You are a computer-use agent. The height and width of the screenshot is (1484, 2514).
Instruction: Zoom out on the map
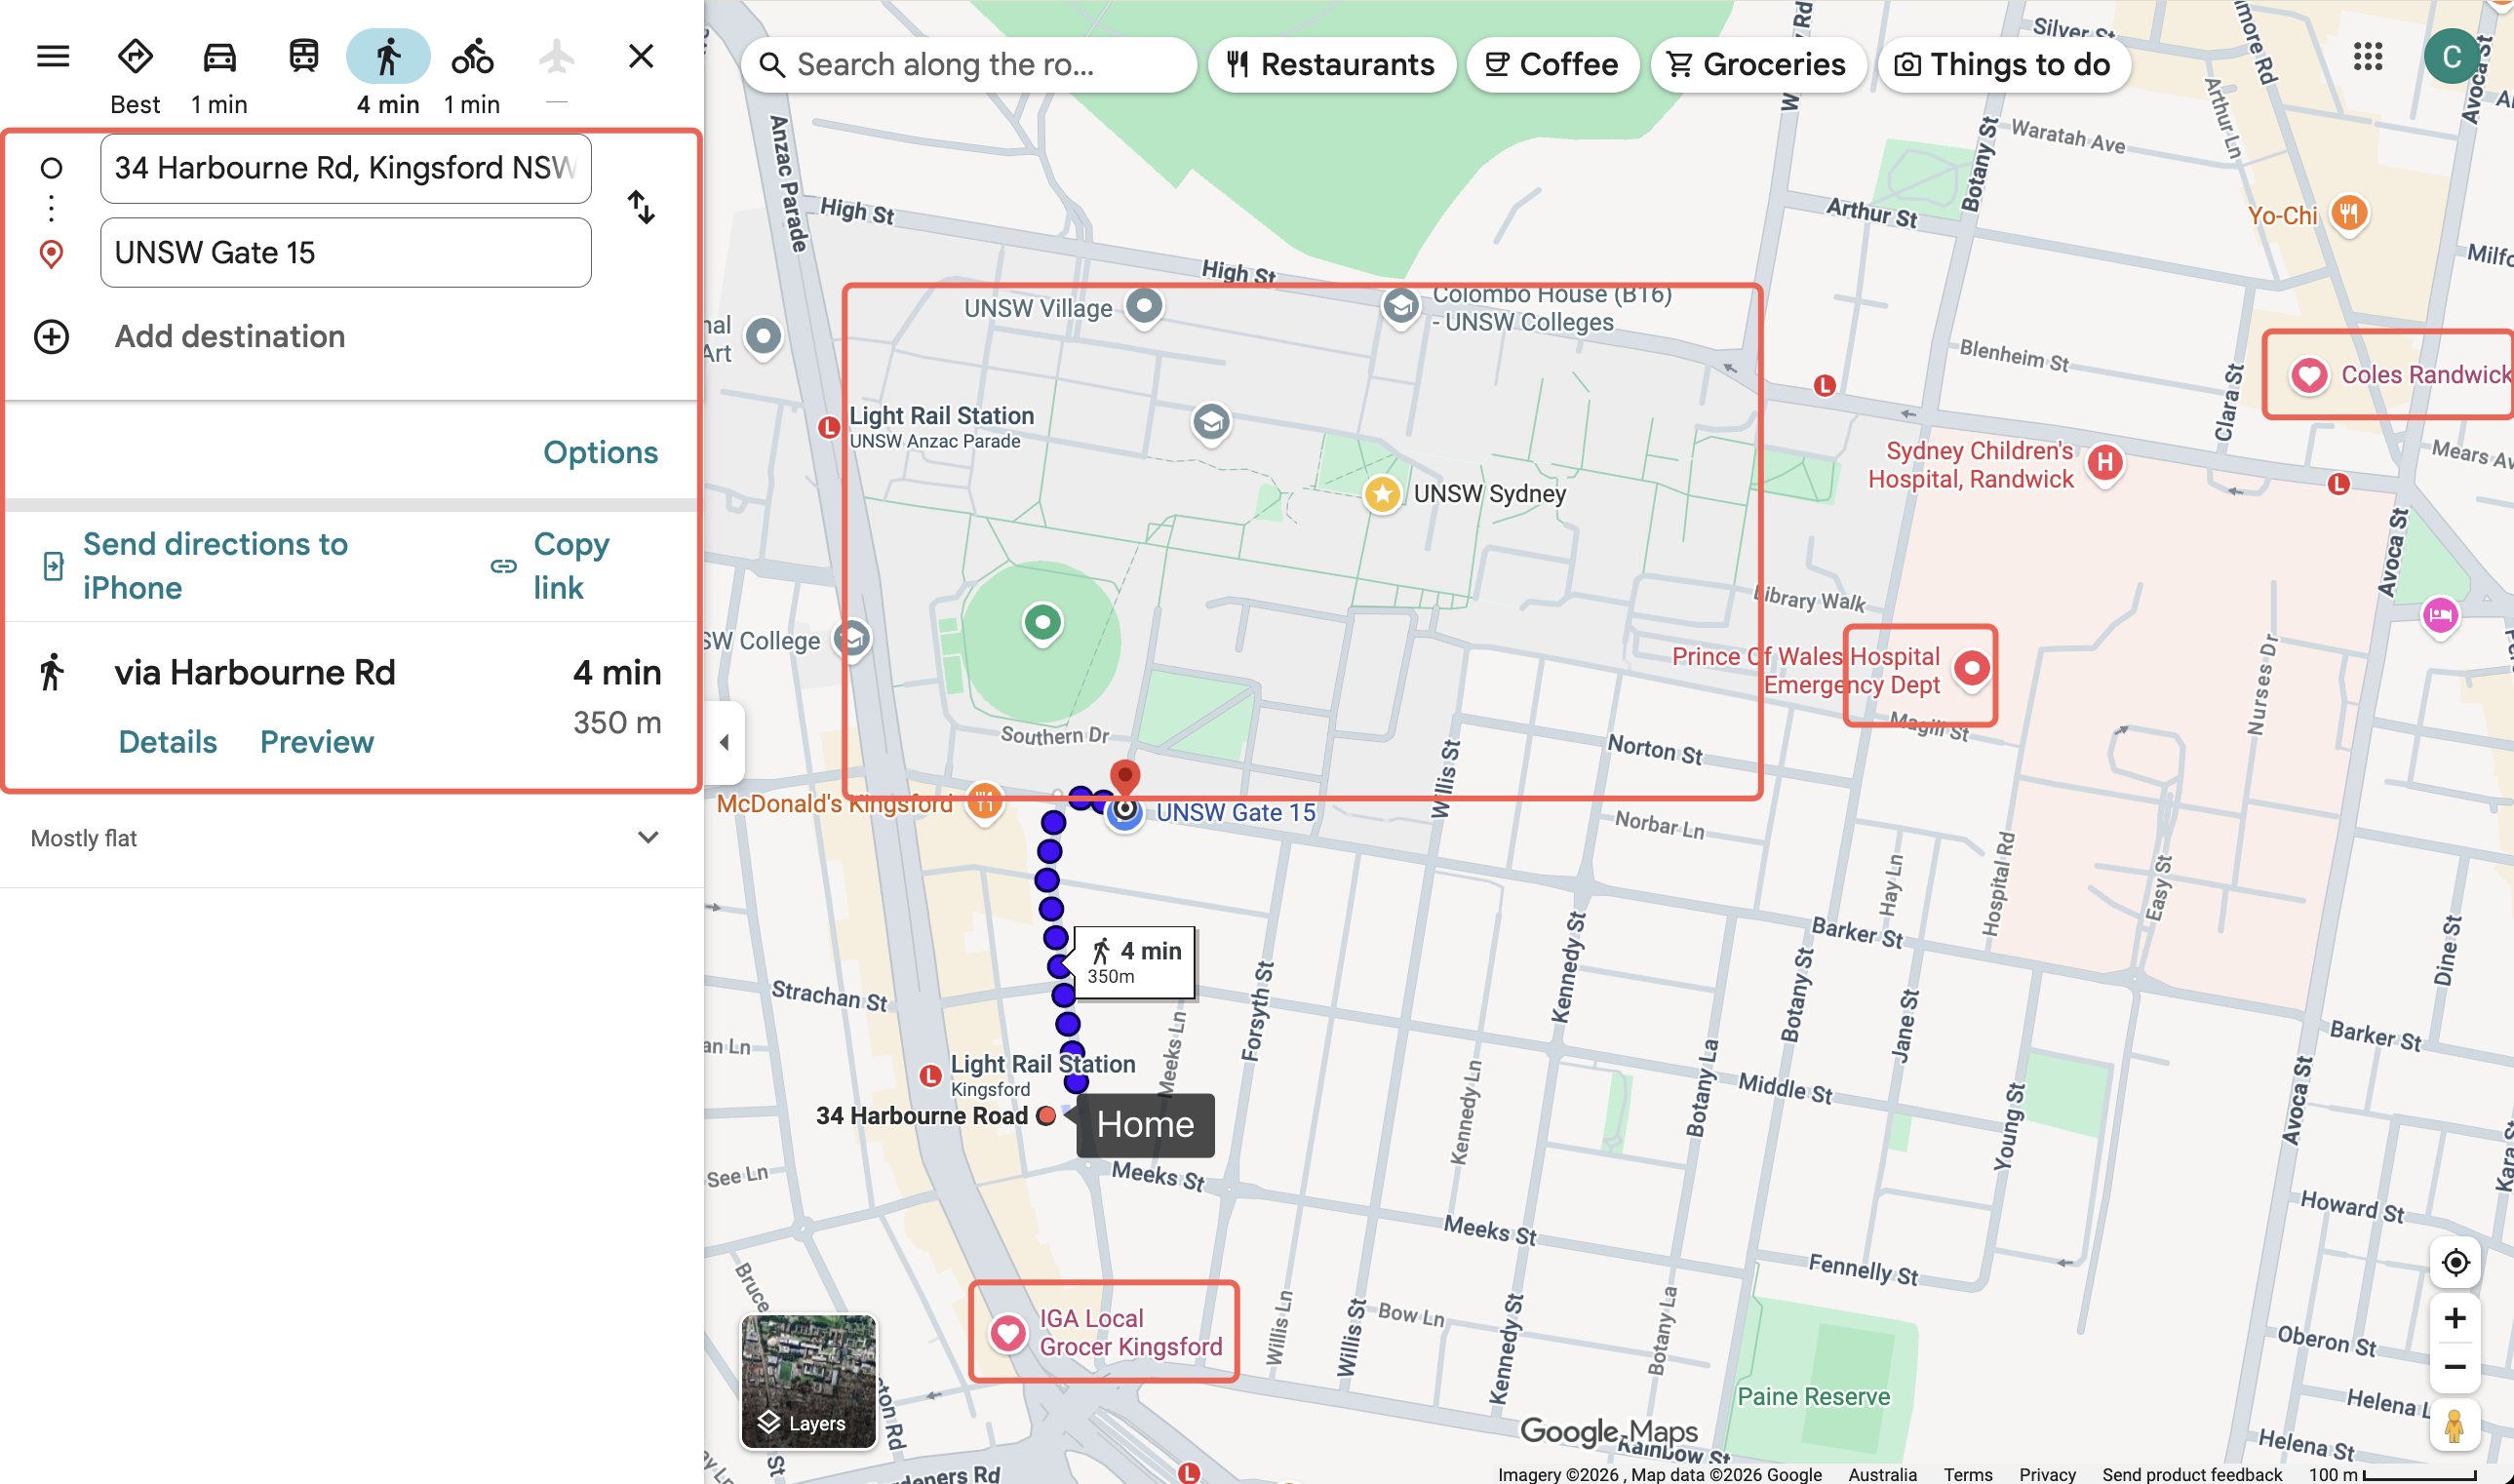click(2454, 1367)
